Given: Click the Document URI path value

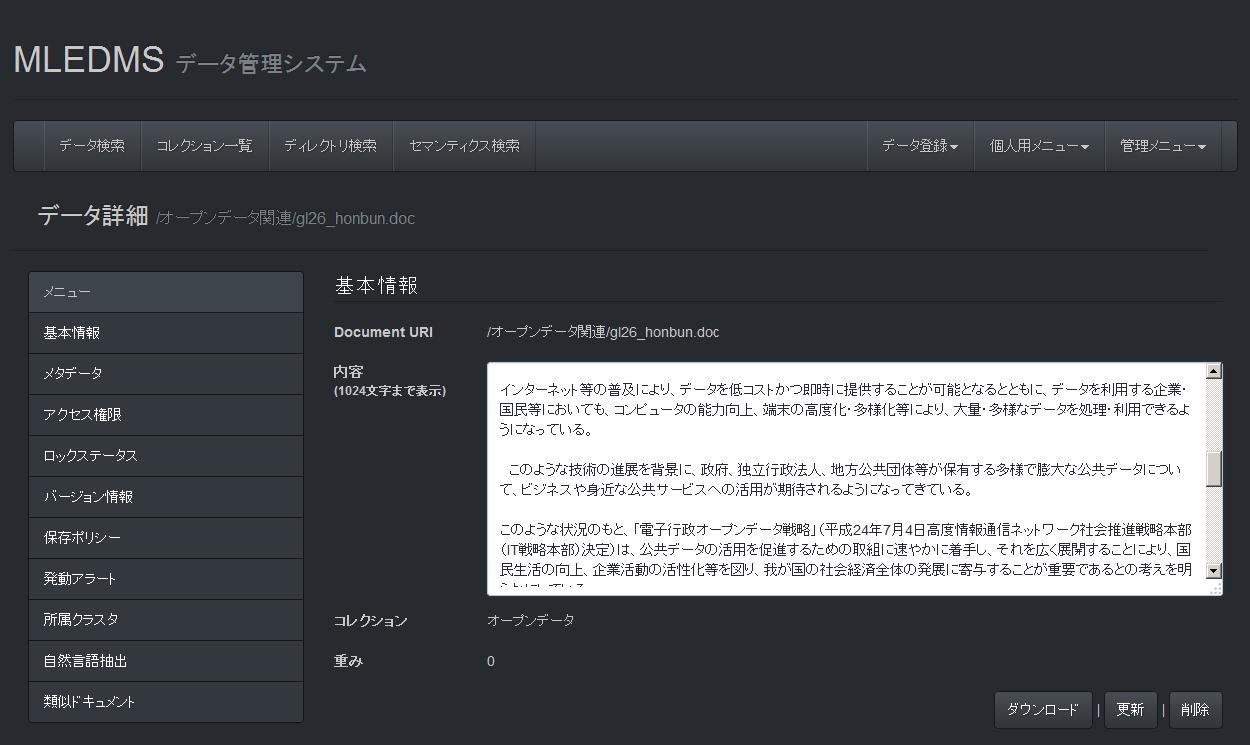Looking at the screenshot, I should pyautogui.click(x=603, y=332).
